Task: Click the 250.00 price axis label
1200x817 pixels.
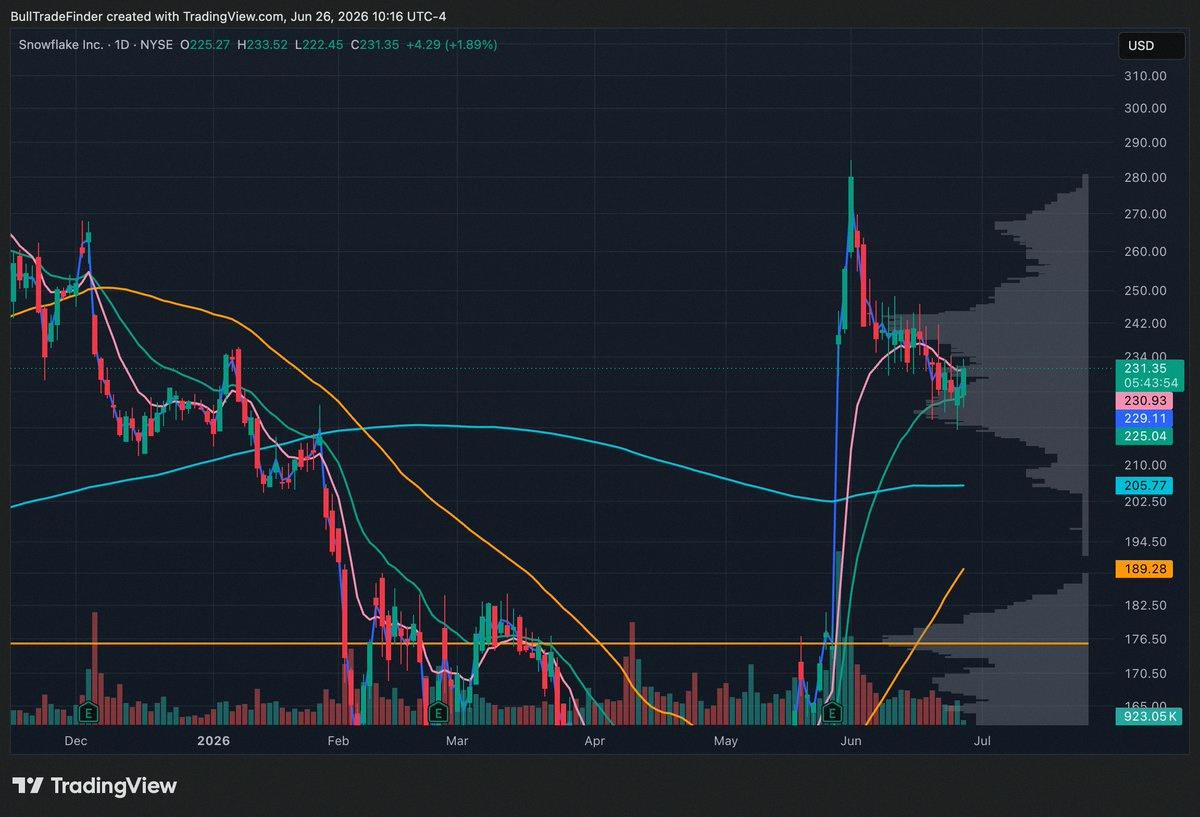Action: pyautogui.click(x=1144, y=291)
